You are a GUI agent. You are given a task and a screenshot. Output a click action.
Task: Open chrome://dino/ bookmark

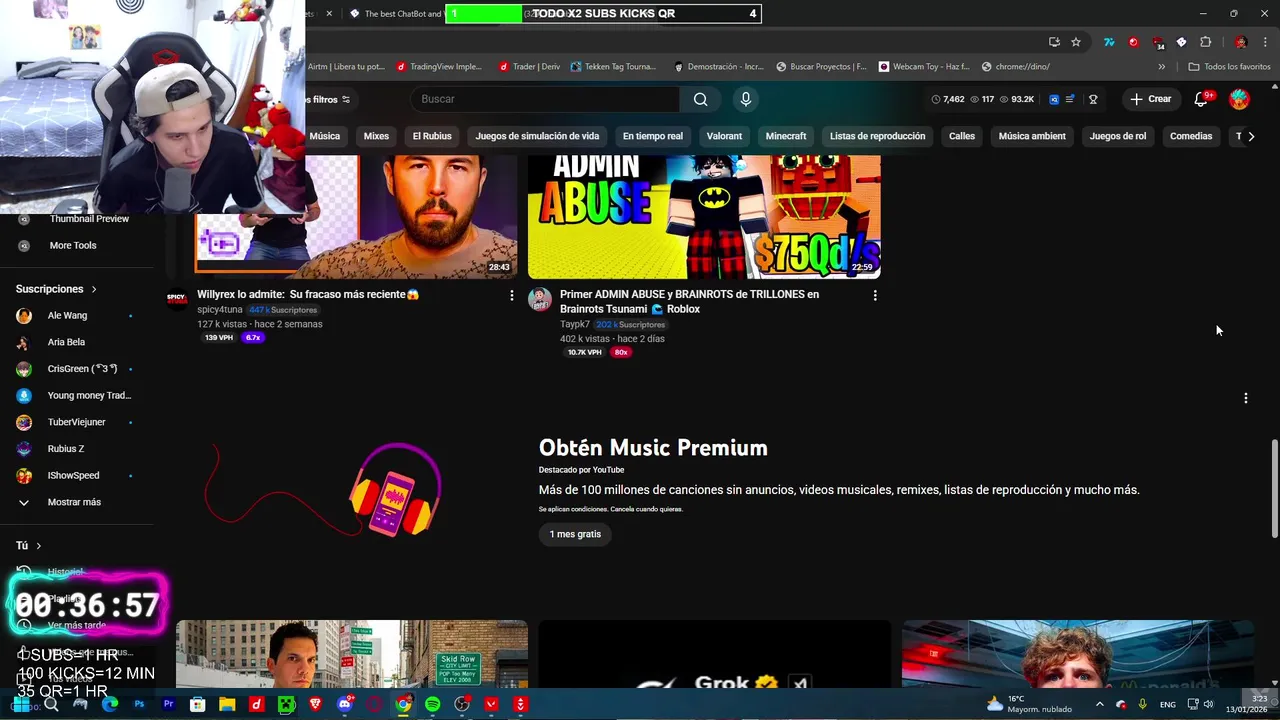[1016, 67]
